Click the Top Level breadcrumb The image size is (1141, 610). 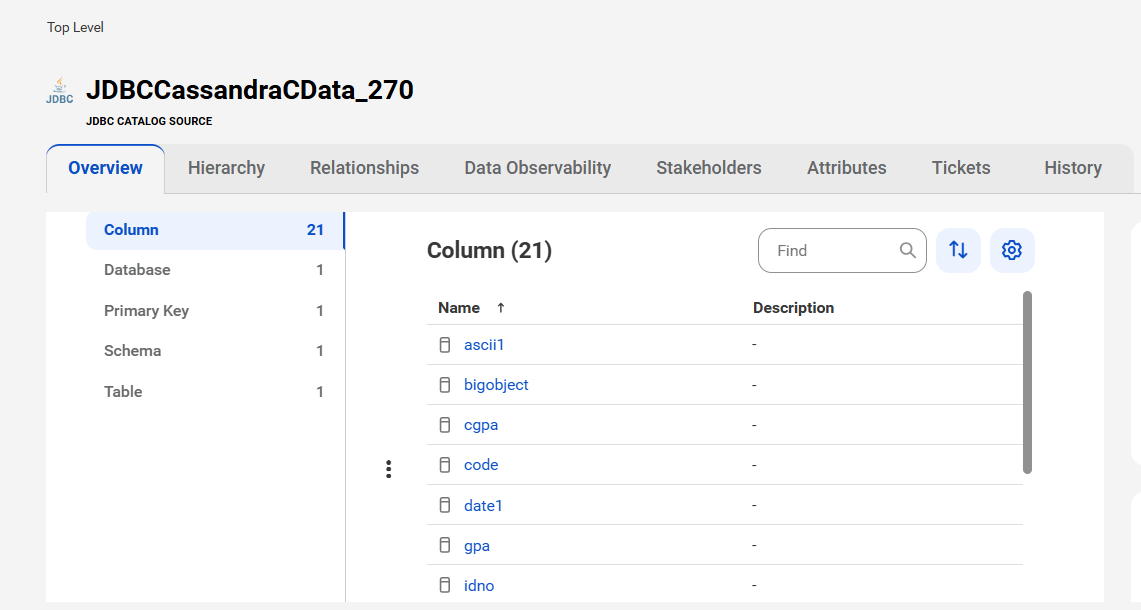click(x=75, y=28)
